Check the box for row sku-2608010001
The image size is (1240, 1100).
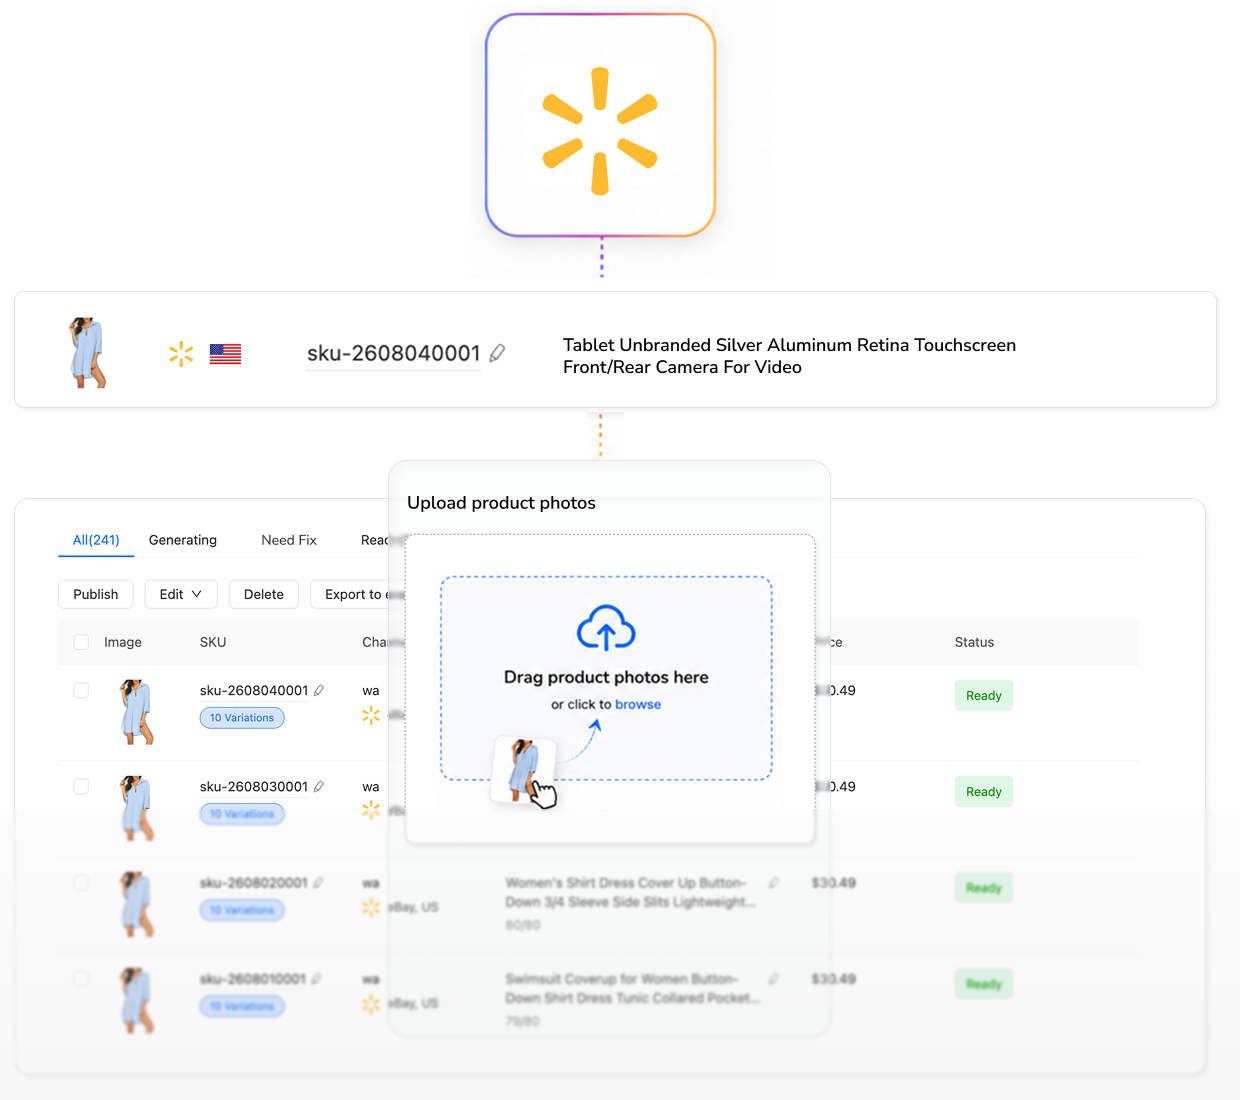(81, 978)
